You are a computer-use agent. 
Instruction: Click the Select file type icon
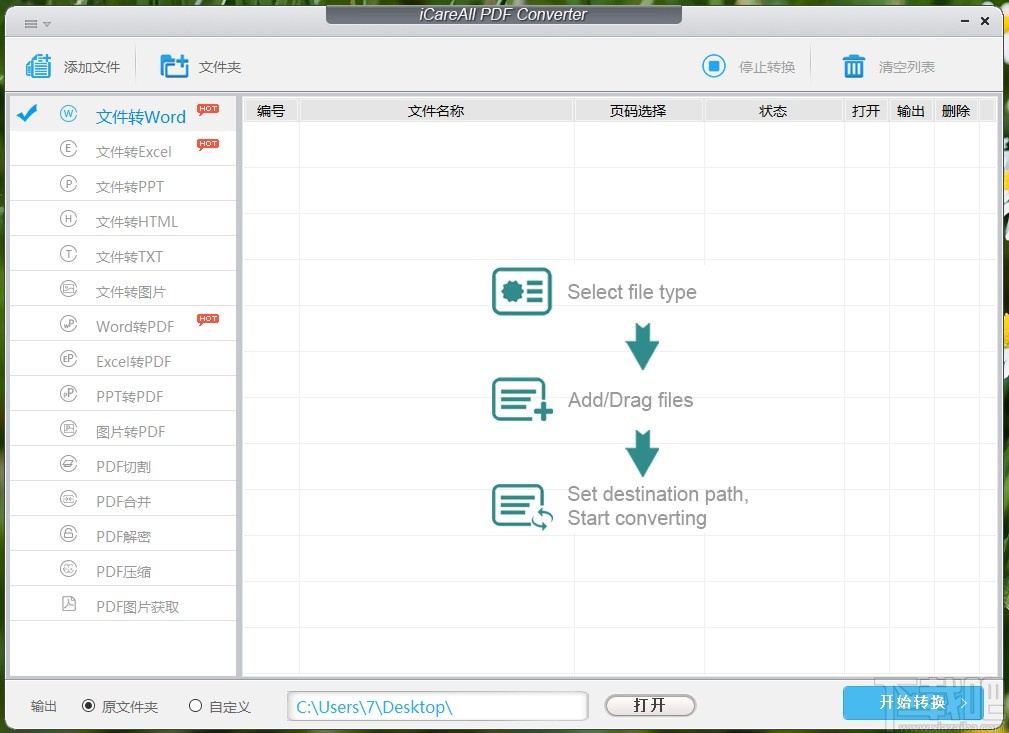coord(522,292)
